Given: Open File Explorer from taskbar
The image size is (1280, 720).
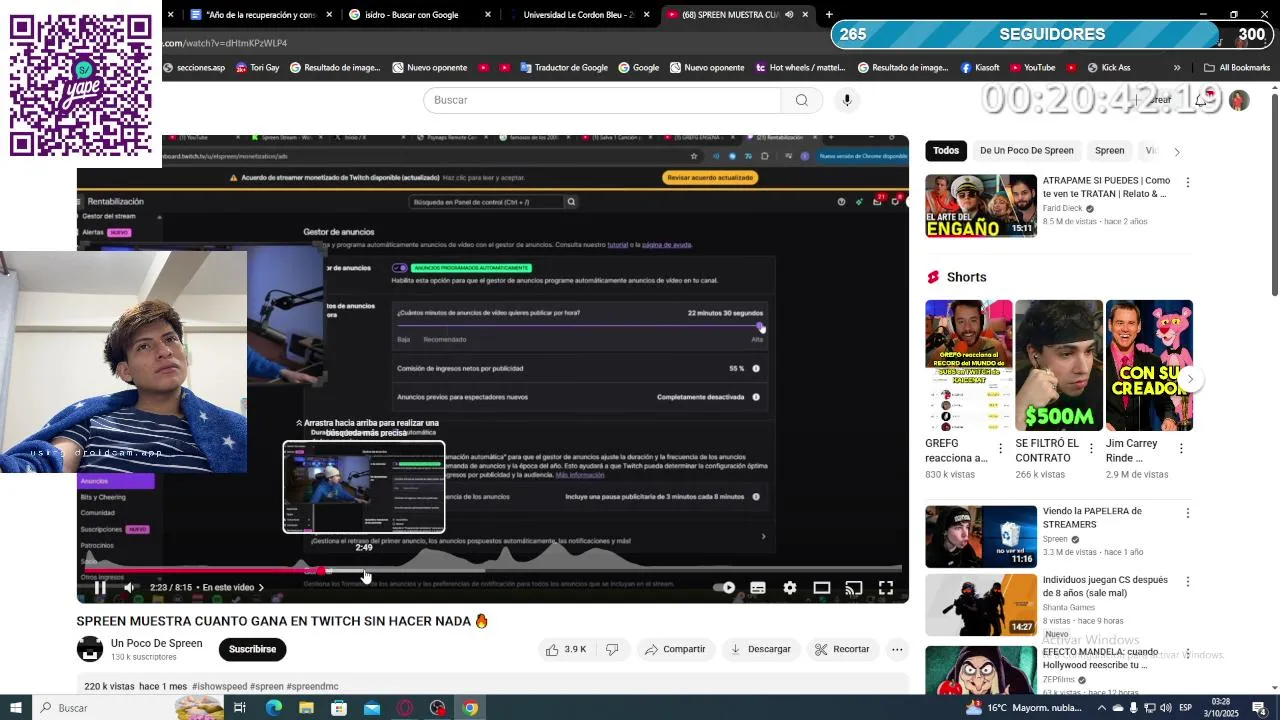Looking at the screenshot, I should (x=306, y=708).
